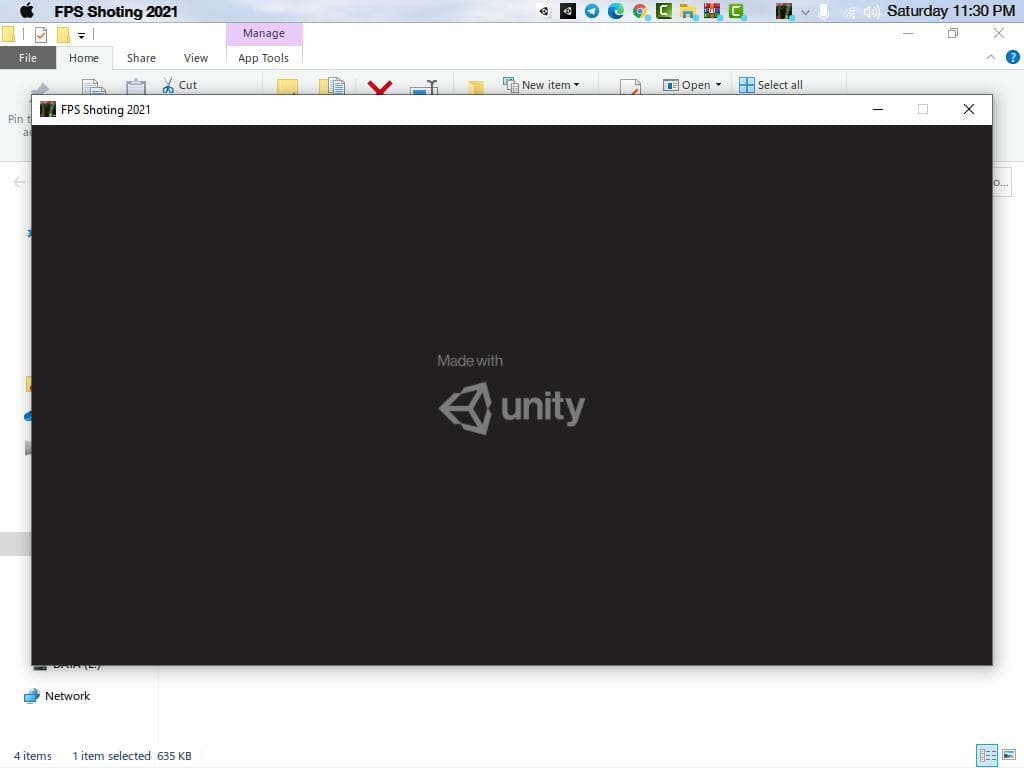Screen dimensions: 1024x768
Task: Close the FPS Shoting 2021 game window
Action: pyautogui.click(x=968, y=109)
